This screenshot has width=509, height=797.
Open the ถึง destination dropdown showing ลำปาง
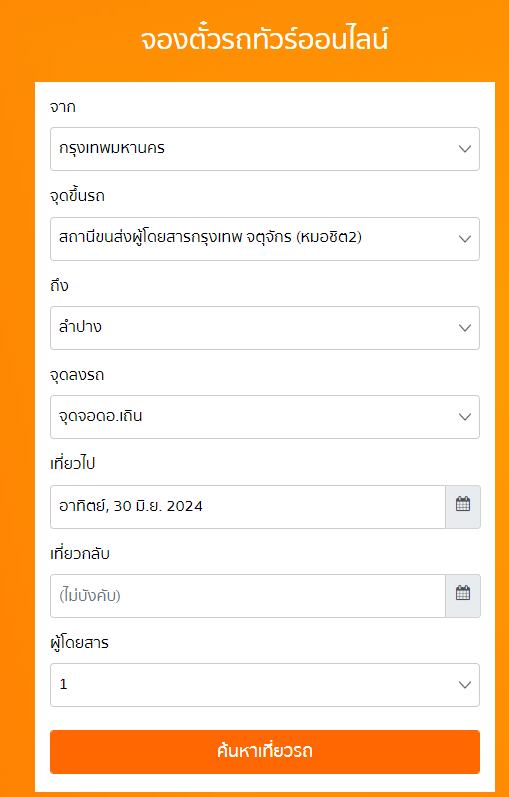click(x=265, y=328)
